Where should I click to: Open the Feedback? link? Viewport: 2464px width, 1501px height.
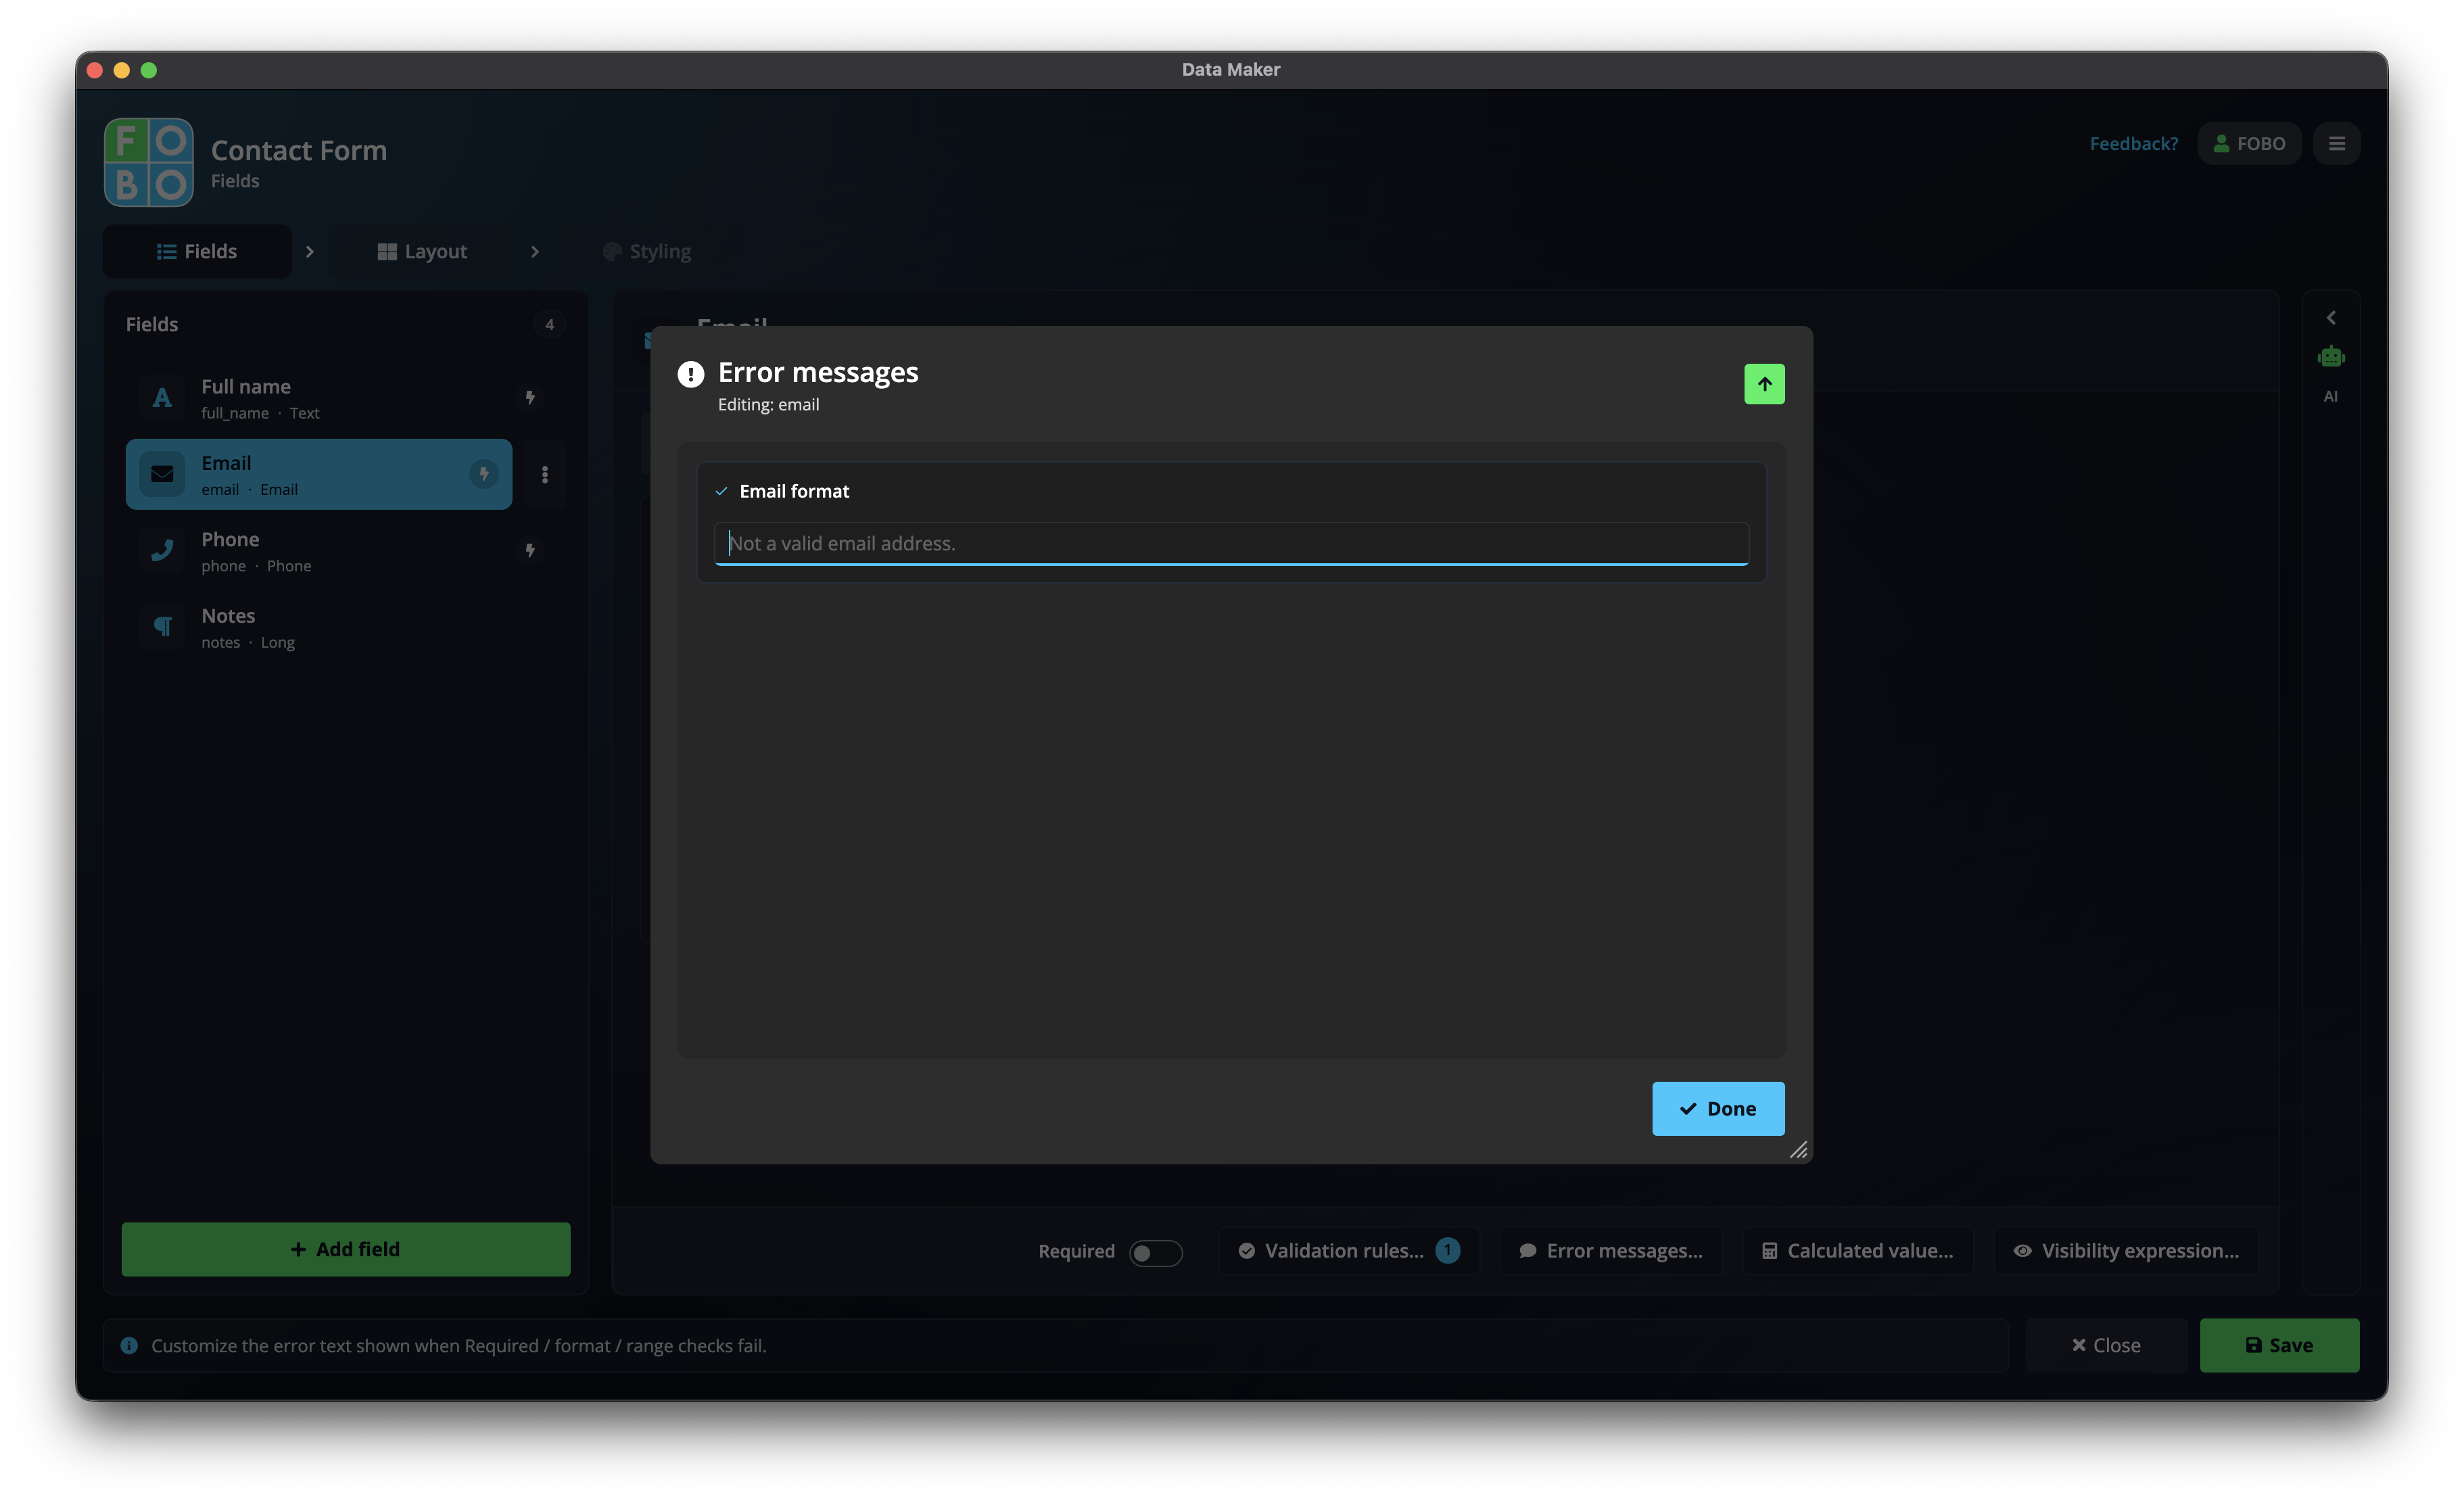[2133, 143]
